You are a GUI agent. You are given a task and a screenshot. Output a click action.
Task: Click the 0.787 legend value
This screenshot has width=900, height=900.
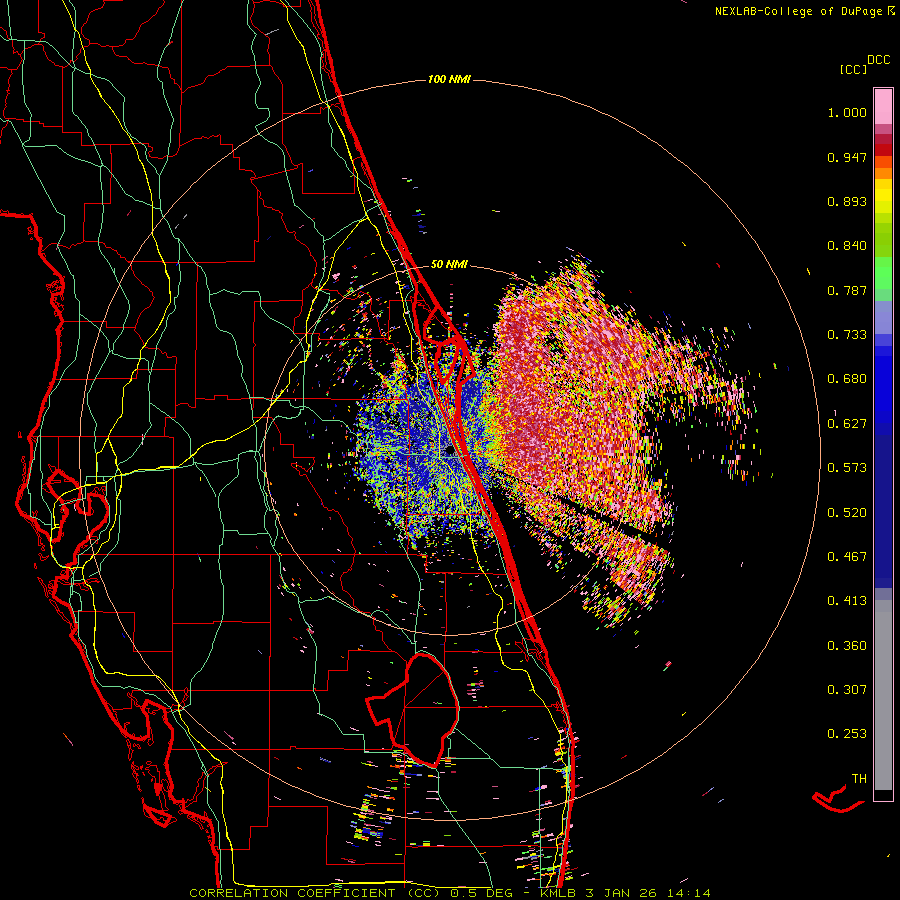[x=847, y=290]
